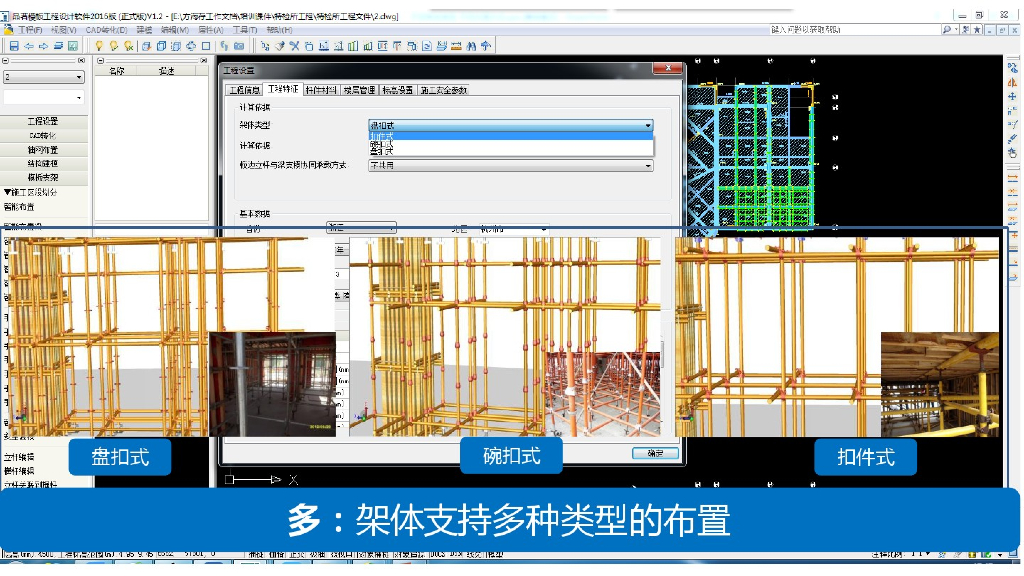Screen dimensions: 1024x576
Task: Open the 工程(F) menu
Action: click(x=30, y=30)
